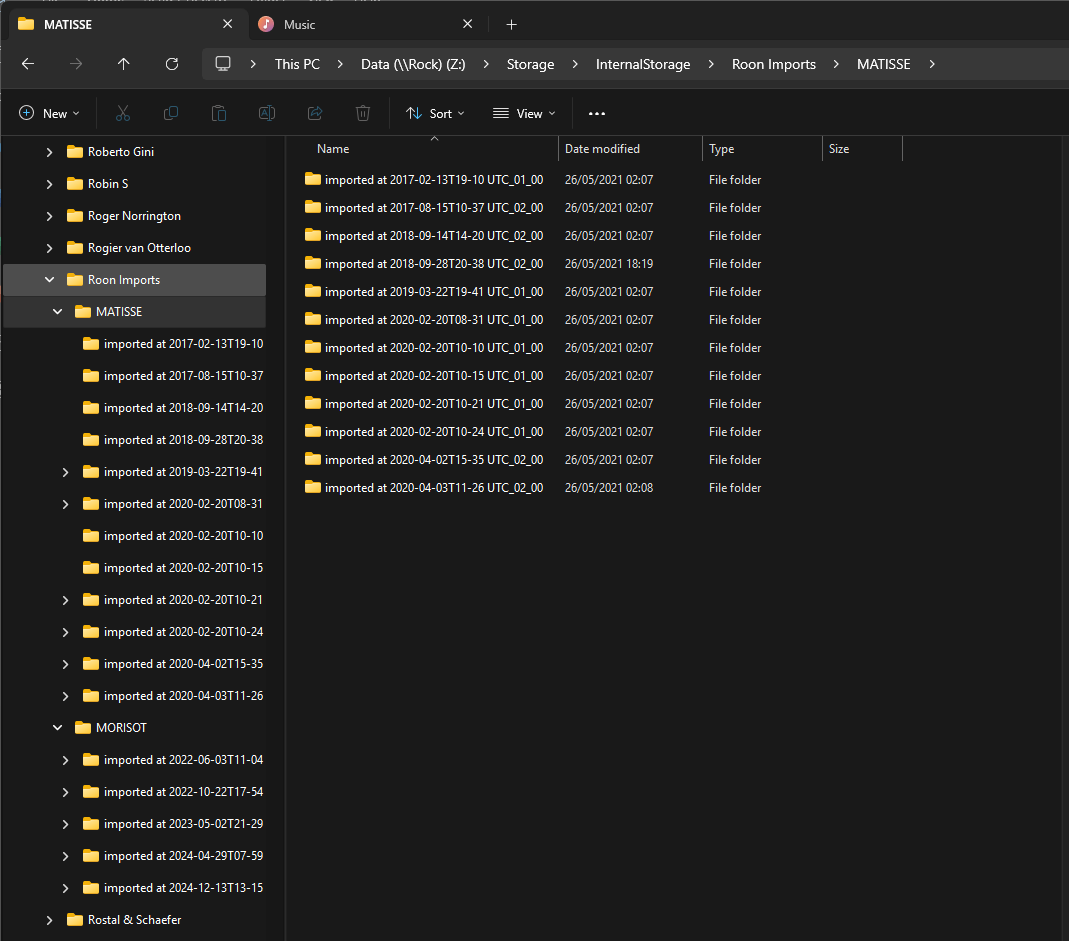Image resolution: width=1069 pixels, height=941 pixels.
Task: Expand tree node imported at 2019-03-22T19-41
Action: click(x=65, y=472)
